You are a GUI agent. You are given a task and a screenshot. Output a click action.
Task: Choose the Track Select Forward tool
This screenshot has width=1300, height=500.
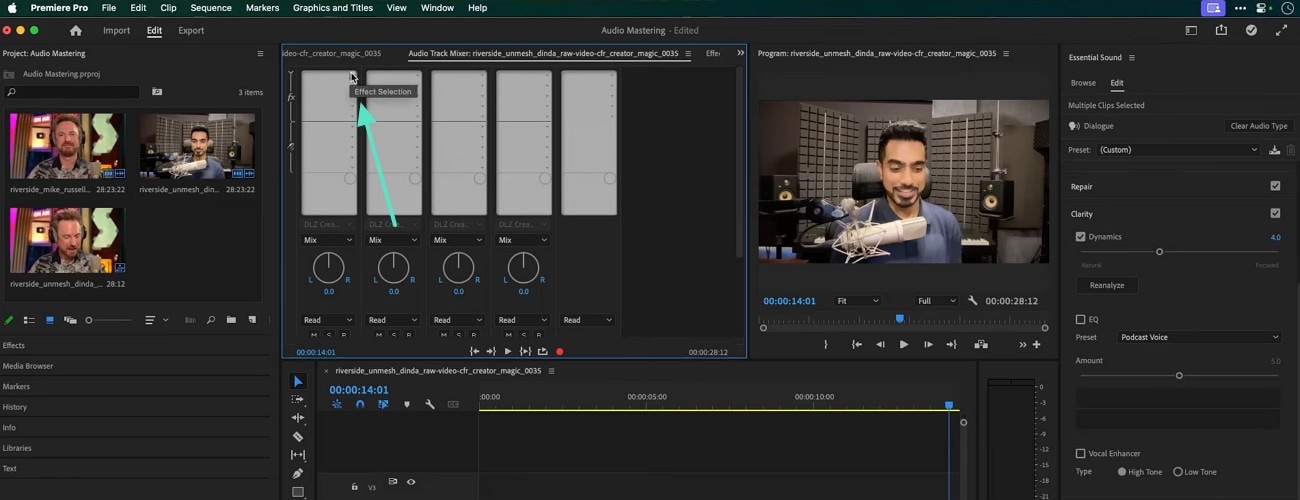[298, 399]
